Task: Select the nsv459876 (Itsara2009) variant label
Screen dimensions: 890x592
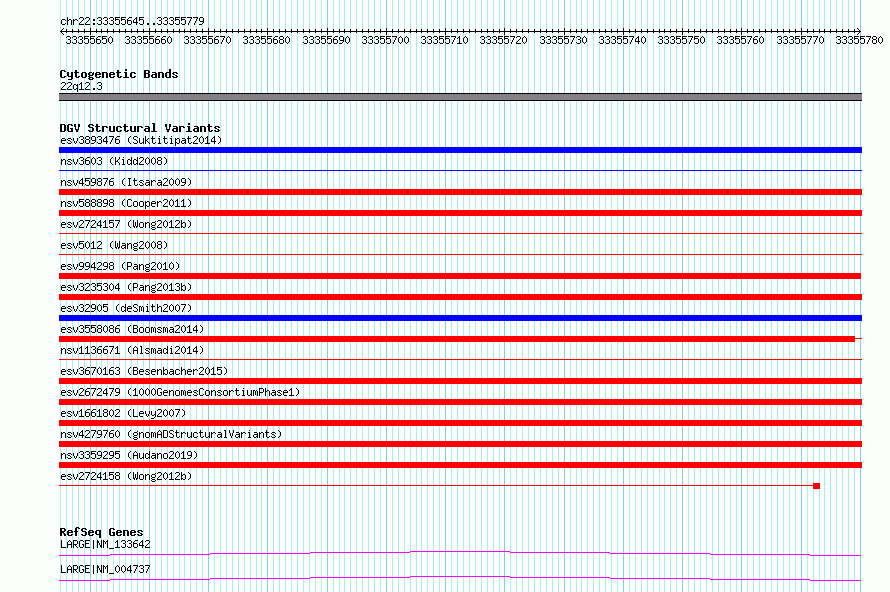Action: (x=126, y=182)
